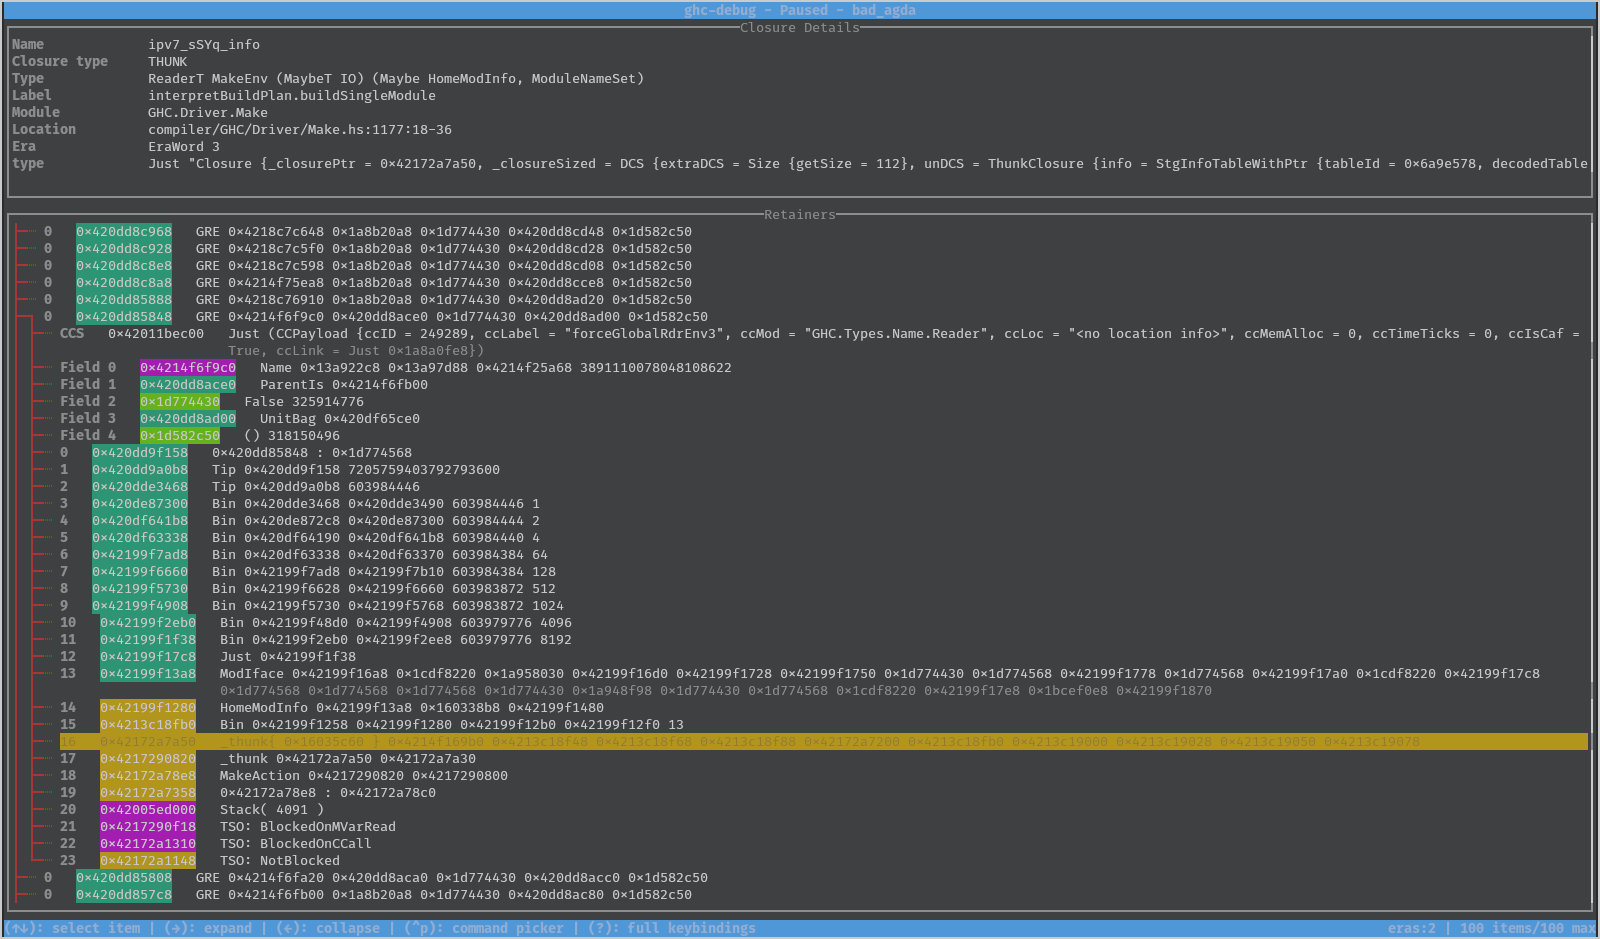Image resolution: width=1600 pixels, height=939 pixels.
Task: Select the TSO NotBlocked row
Action: point(148,861)
